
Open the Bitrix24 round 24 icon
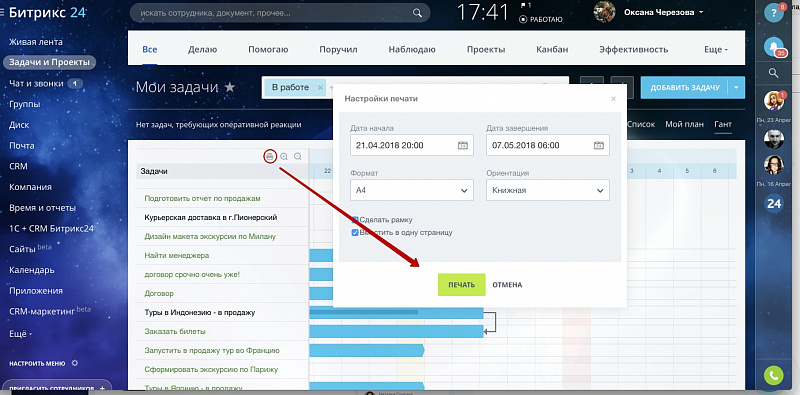point(773,204)
